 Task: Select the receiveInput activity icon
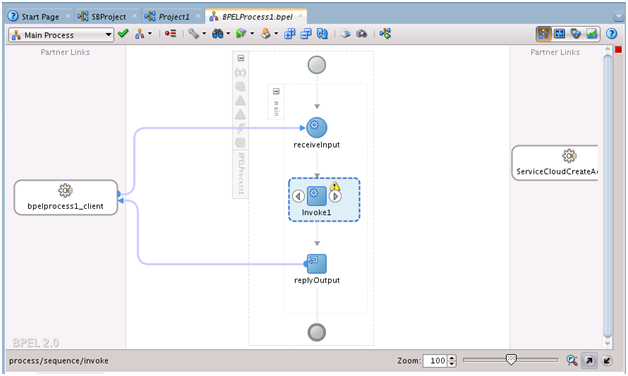[316, 127]
